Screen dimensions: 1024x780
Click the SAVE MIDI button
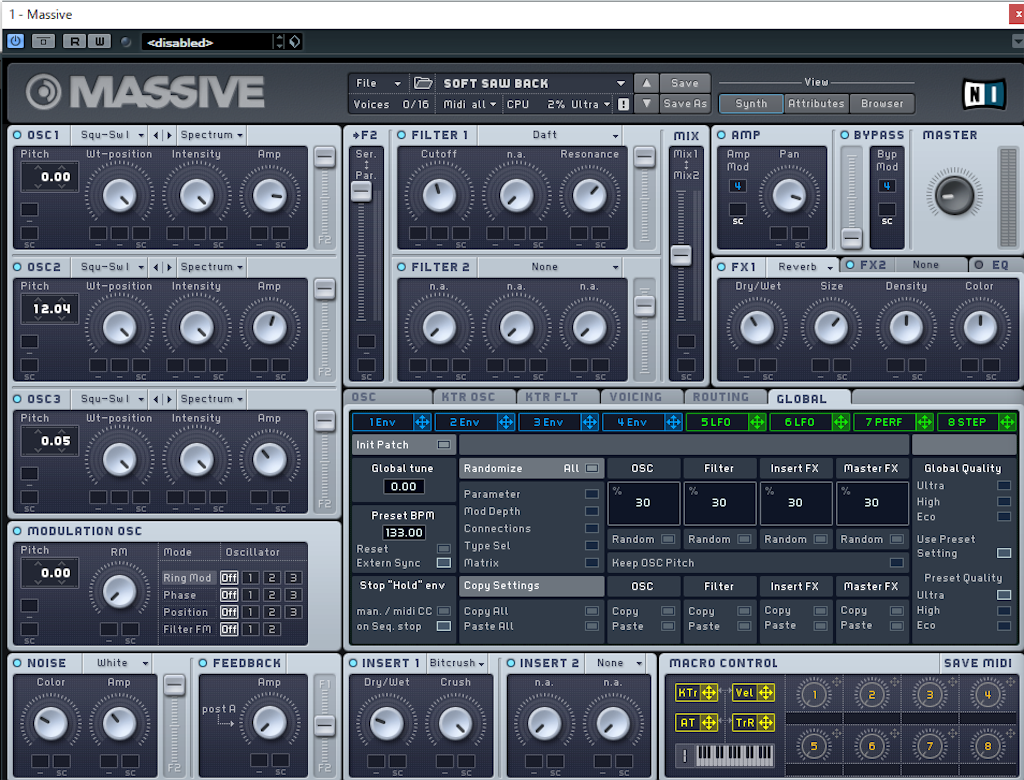(x=977, y=663)
